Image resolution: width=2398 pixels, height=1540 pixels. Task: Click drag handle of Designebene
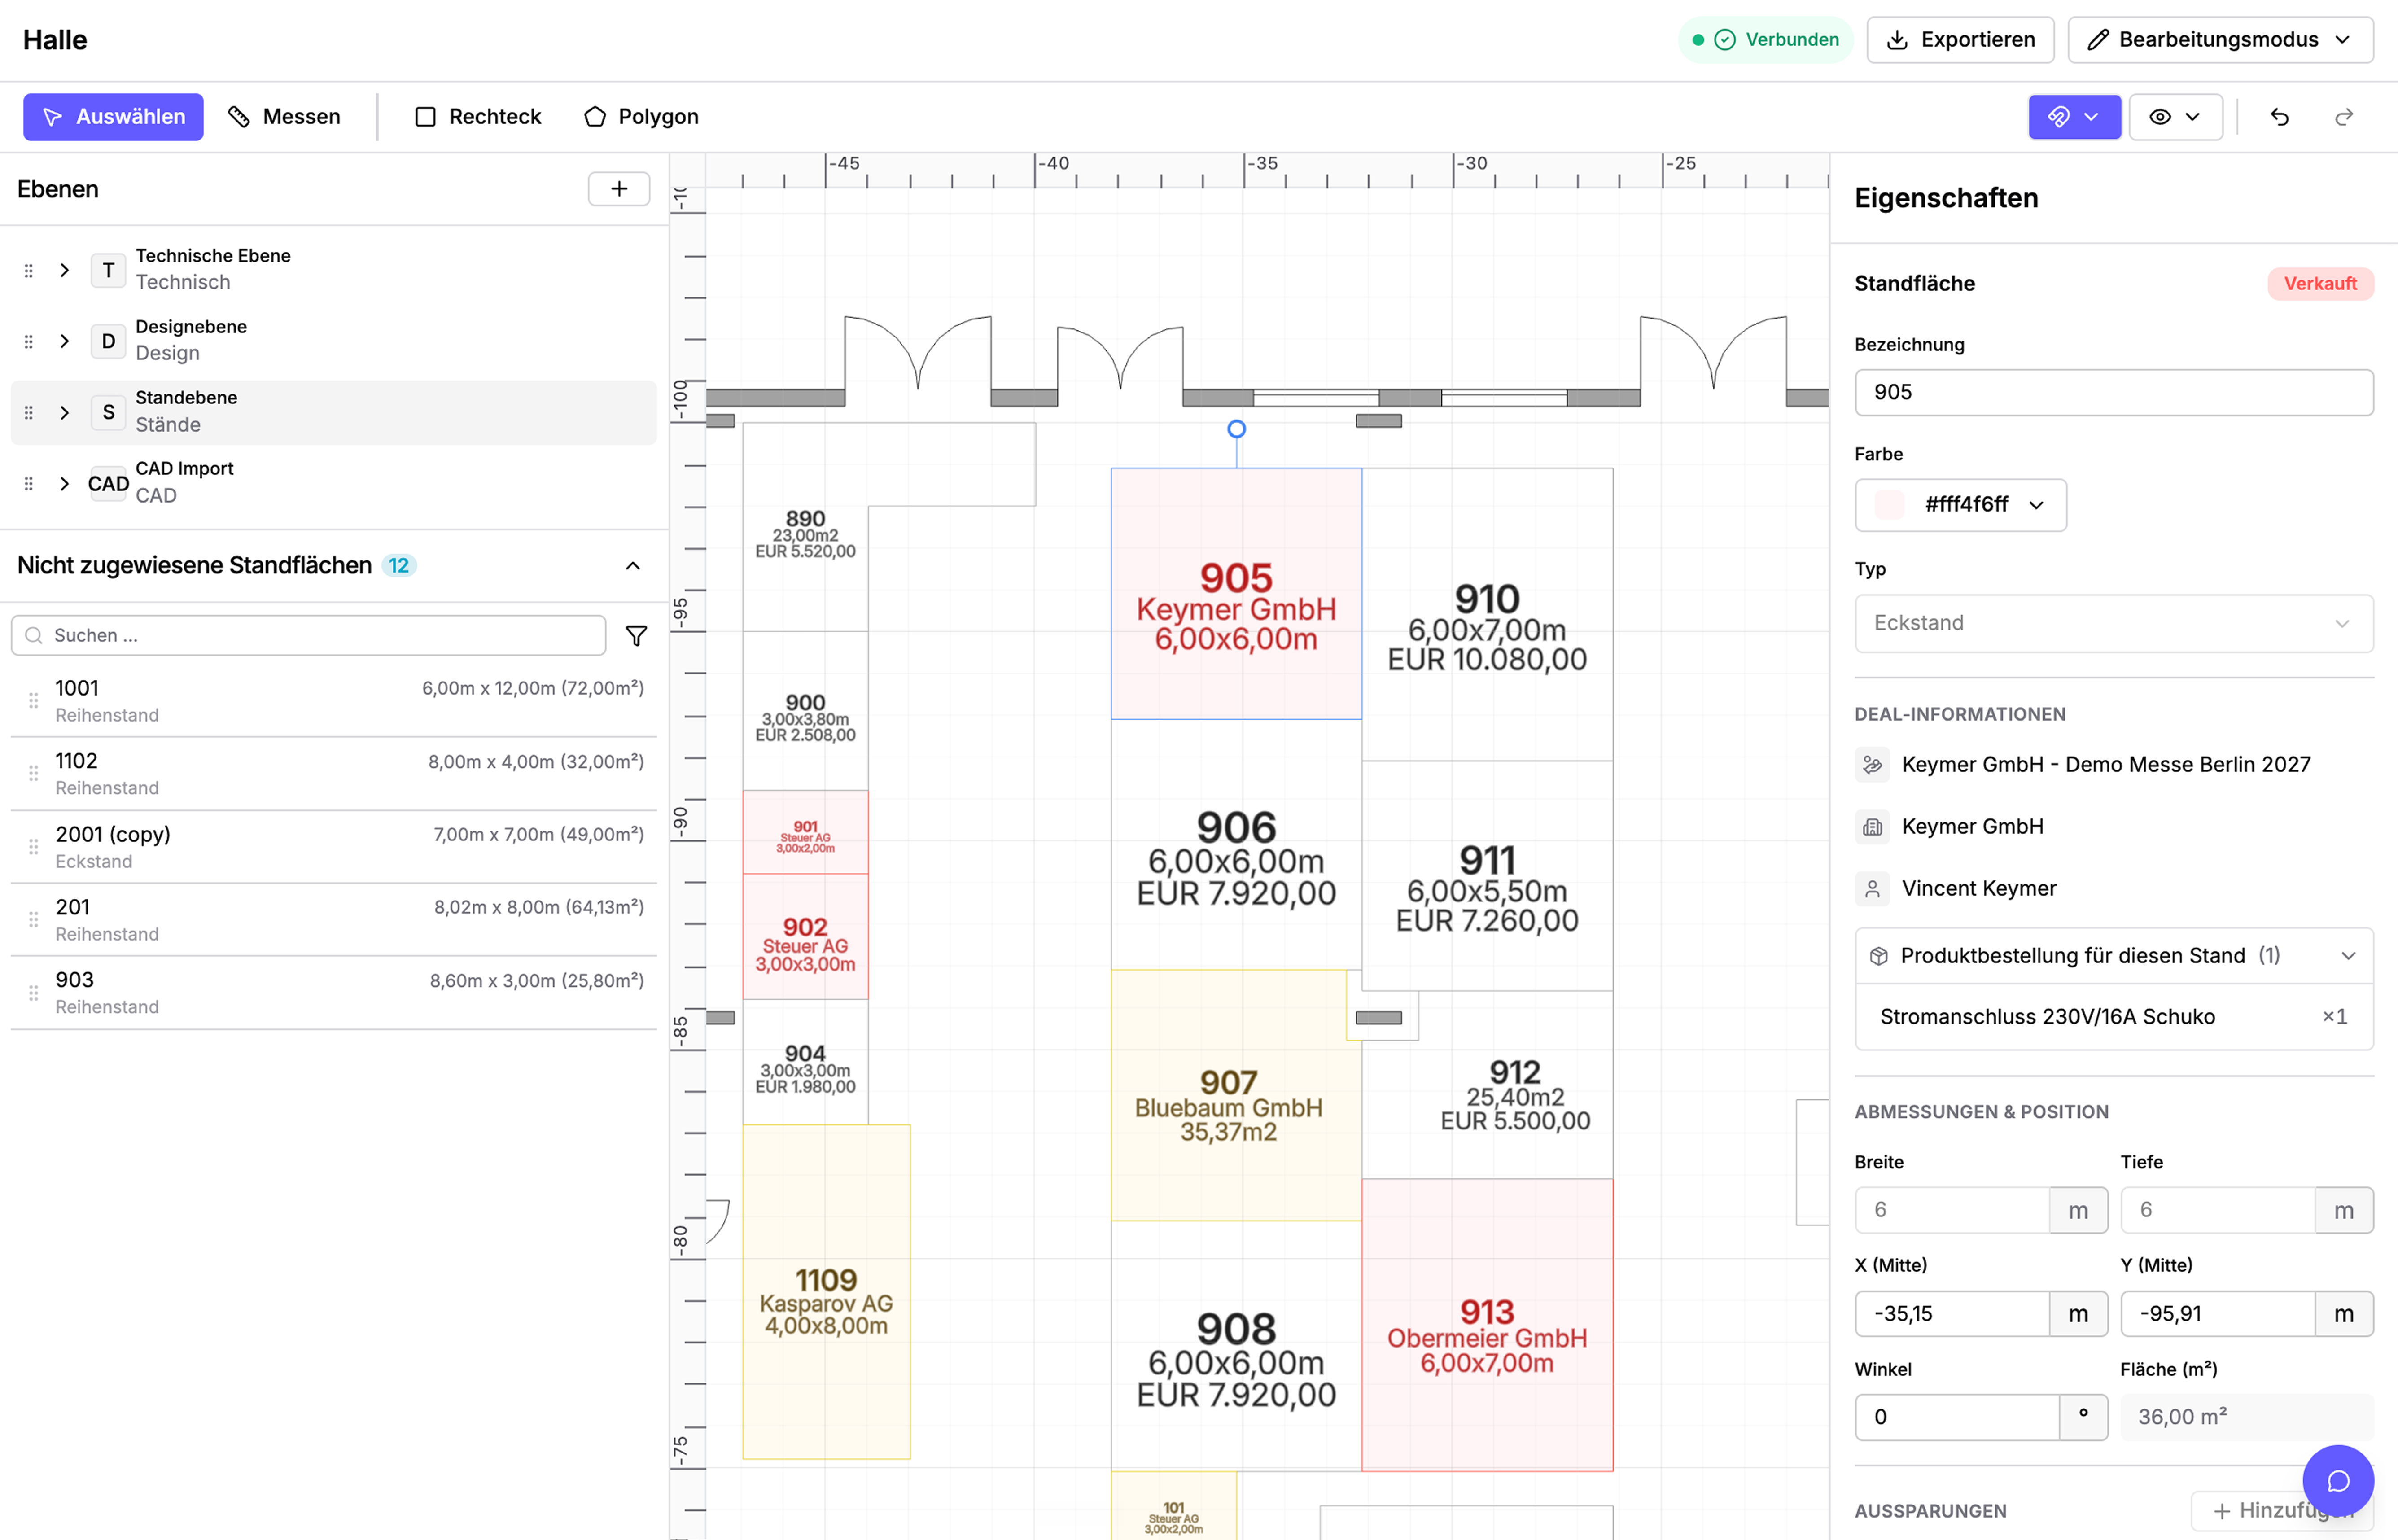pos(29,341)
